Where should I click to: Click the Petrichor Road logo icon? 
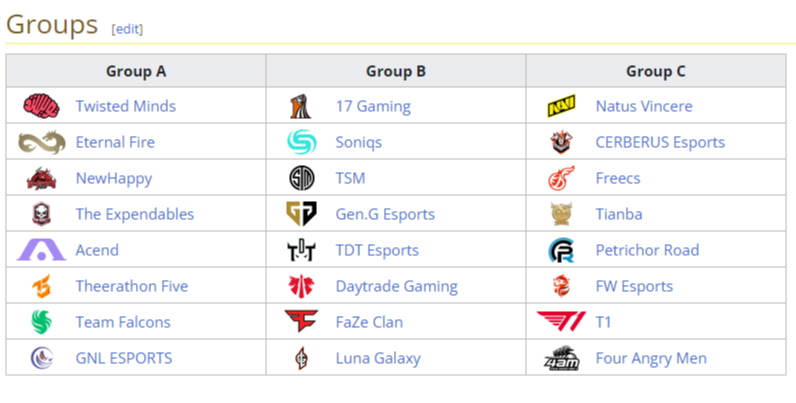click(561, 250)
